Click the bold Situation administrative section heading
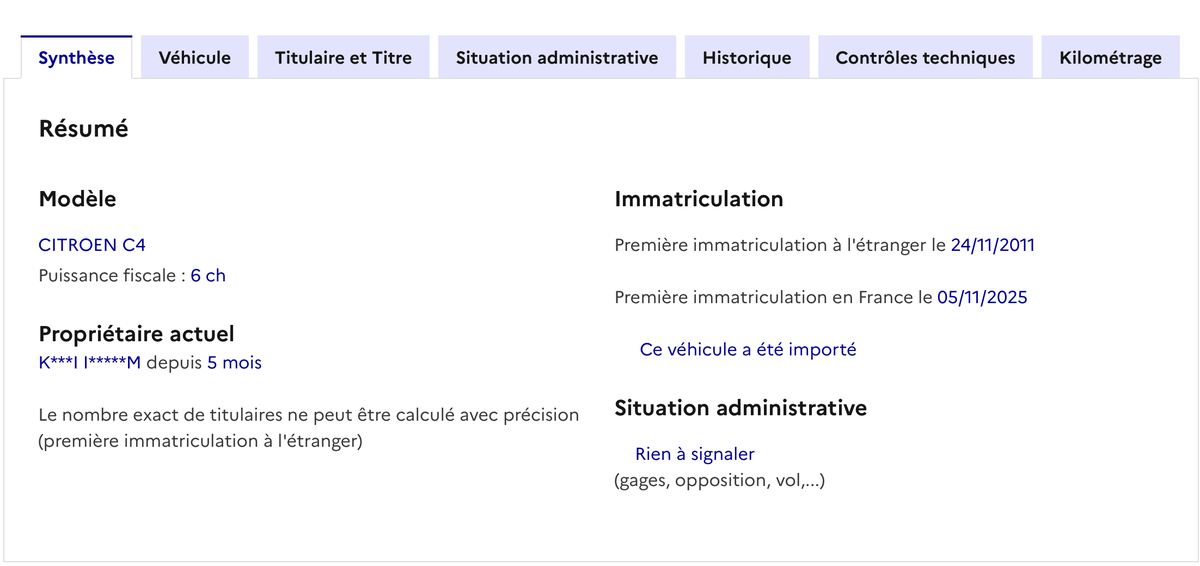The width and height of the screenshot is (1200, 566). [740, 408]
